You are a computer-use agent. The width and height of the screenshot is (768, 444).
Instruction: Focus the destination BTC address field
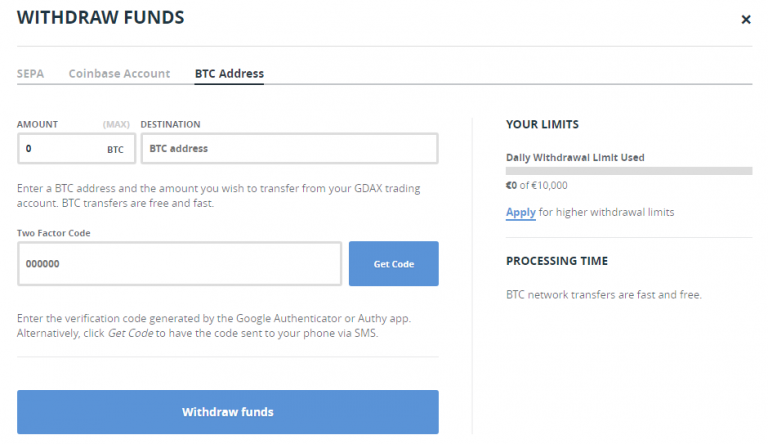point(288,148)
